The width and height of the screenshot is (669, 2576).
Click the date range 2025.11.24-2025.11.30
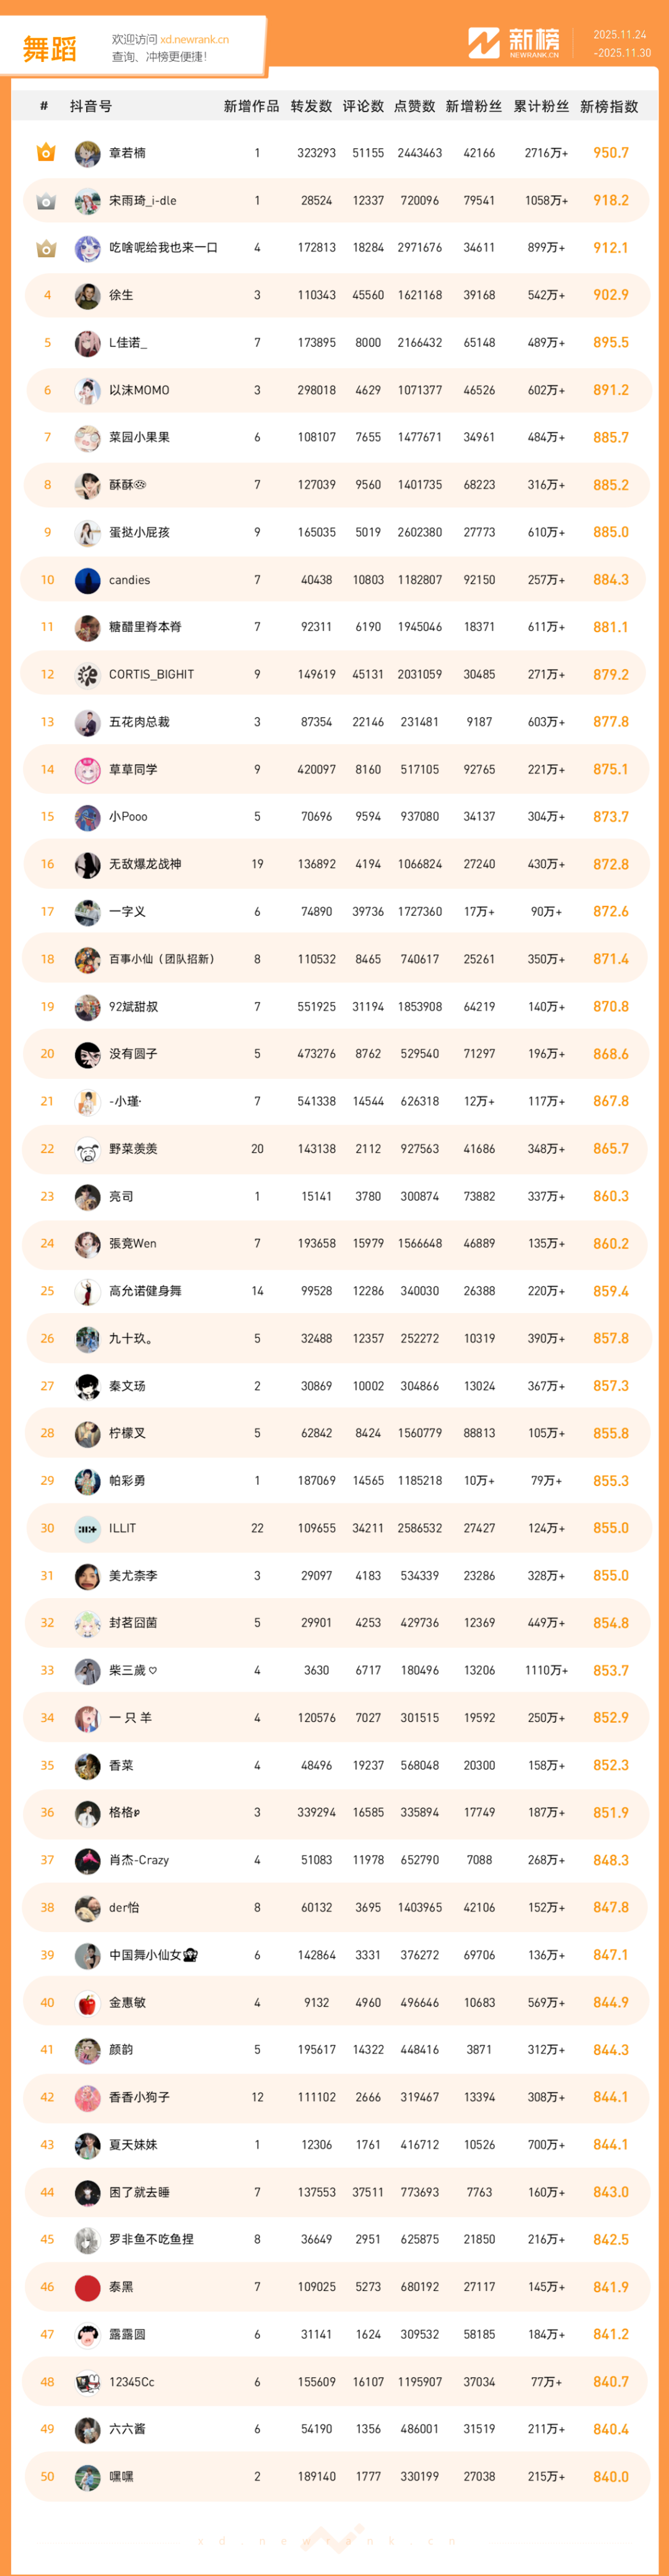(x=621, y=44)
